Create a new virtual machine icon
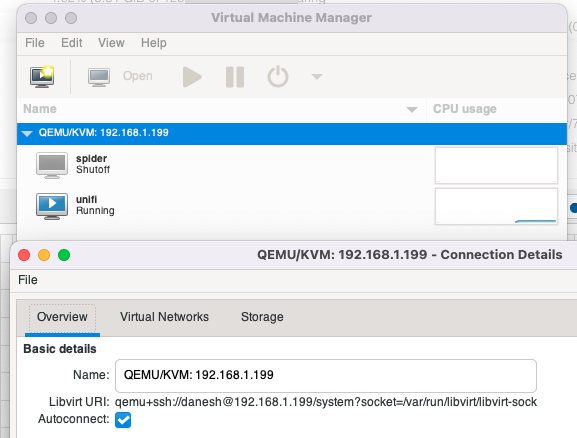This screenshot has width=577, height=438. point(42,77)
